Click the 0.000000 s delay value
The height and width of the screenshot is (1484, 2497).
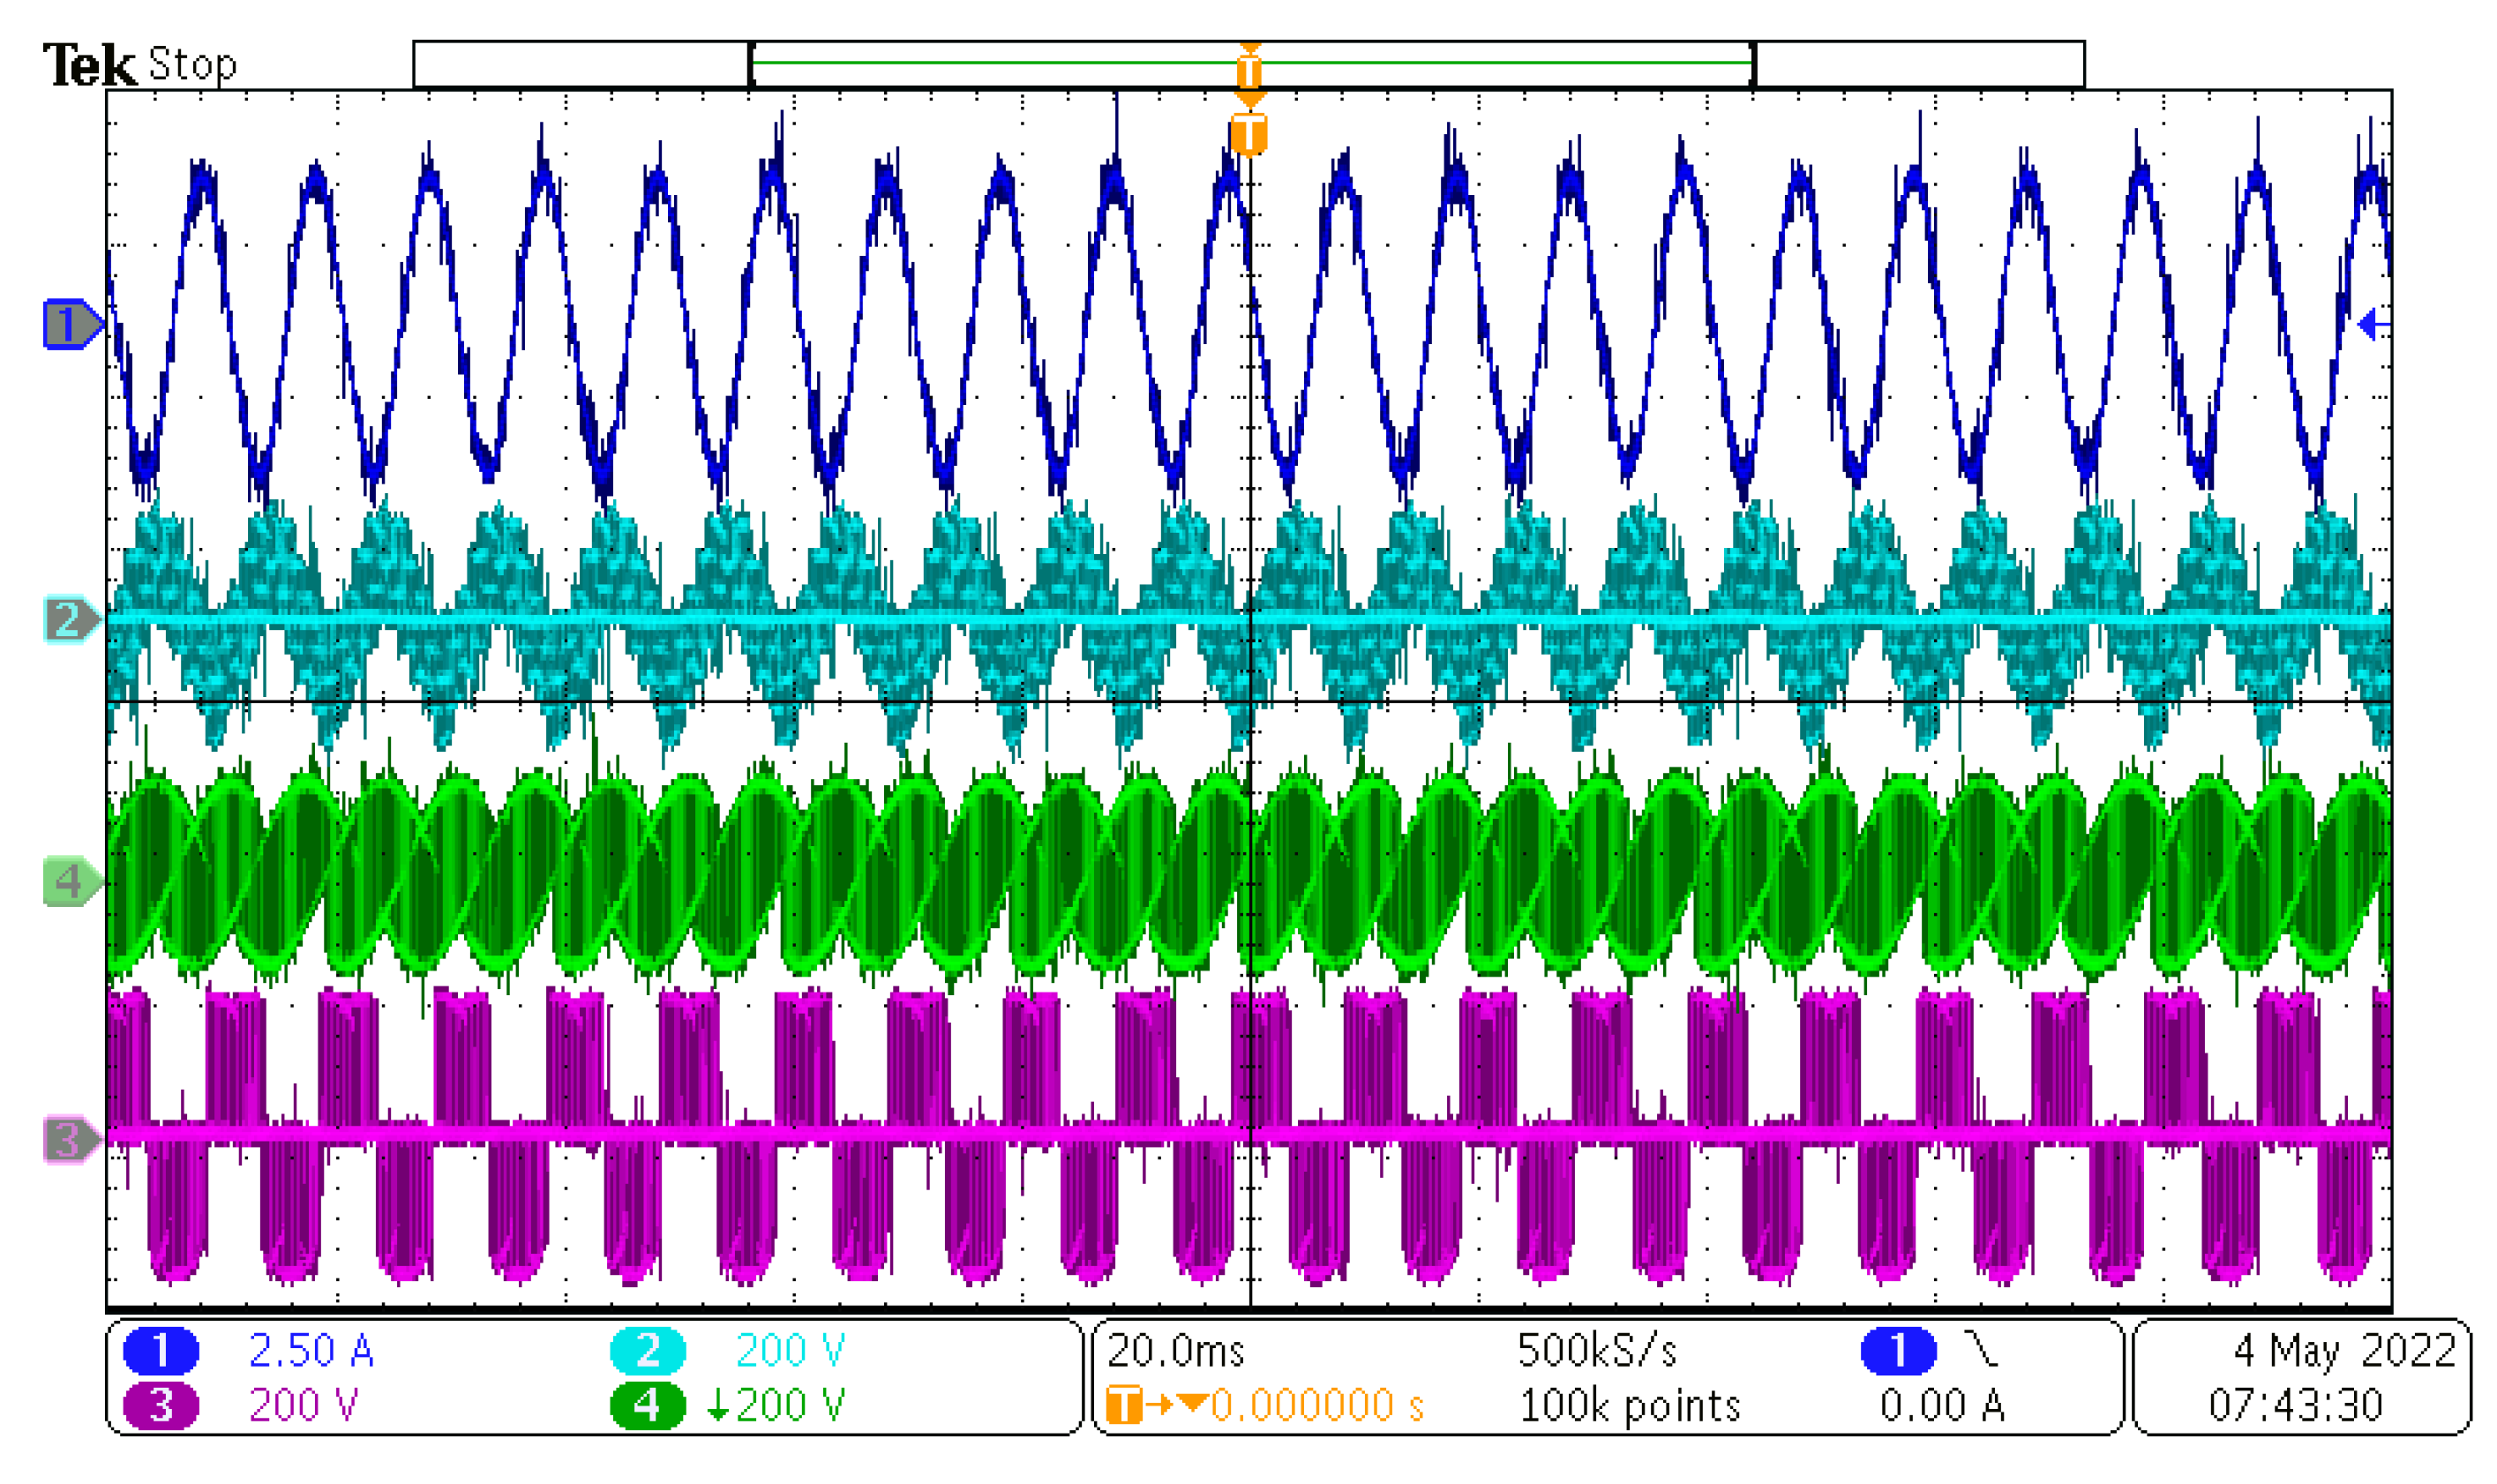[1317, 1406]
